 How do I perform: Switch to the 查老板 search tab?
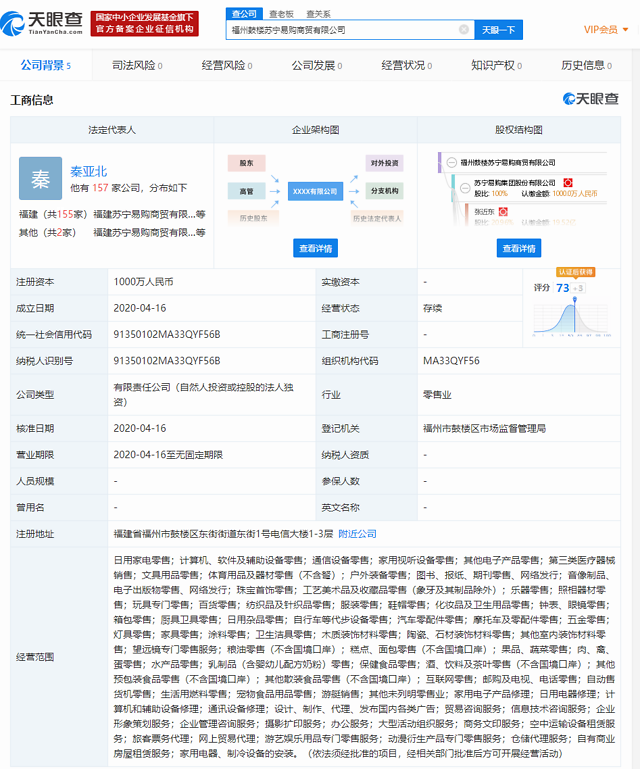coord(282,14)
